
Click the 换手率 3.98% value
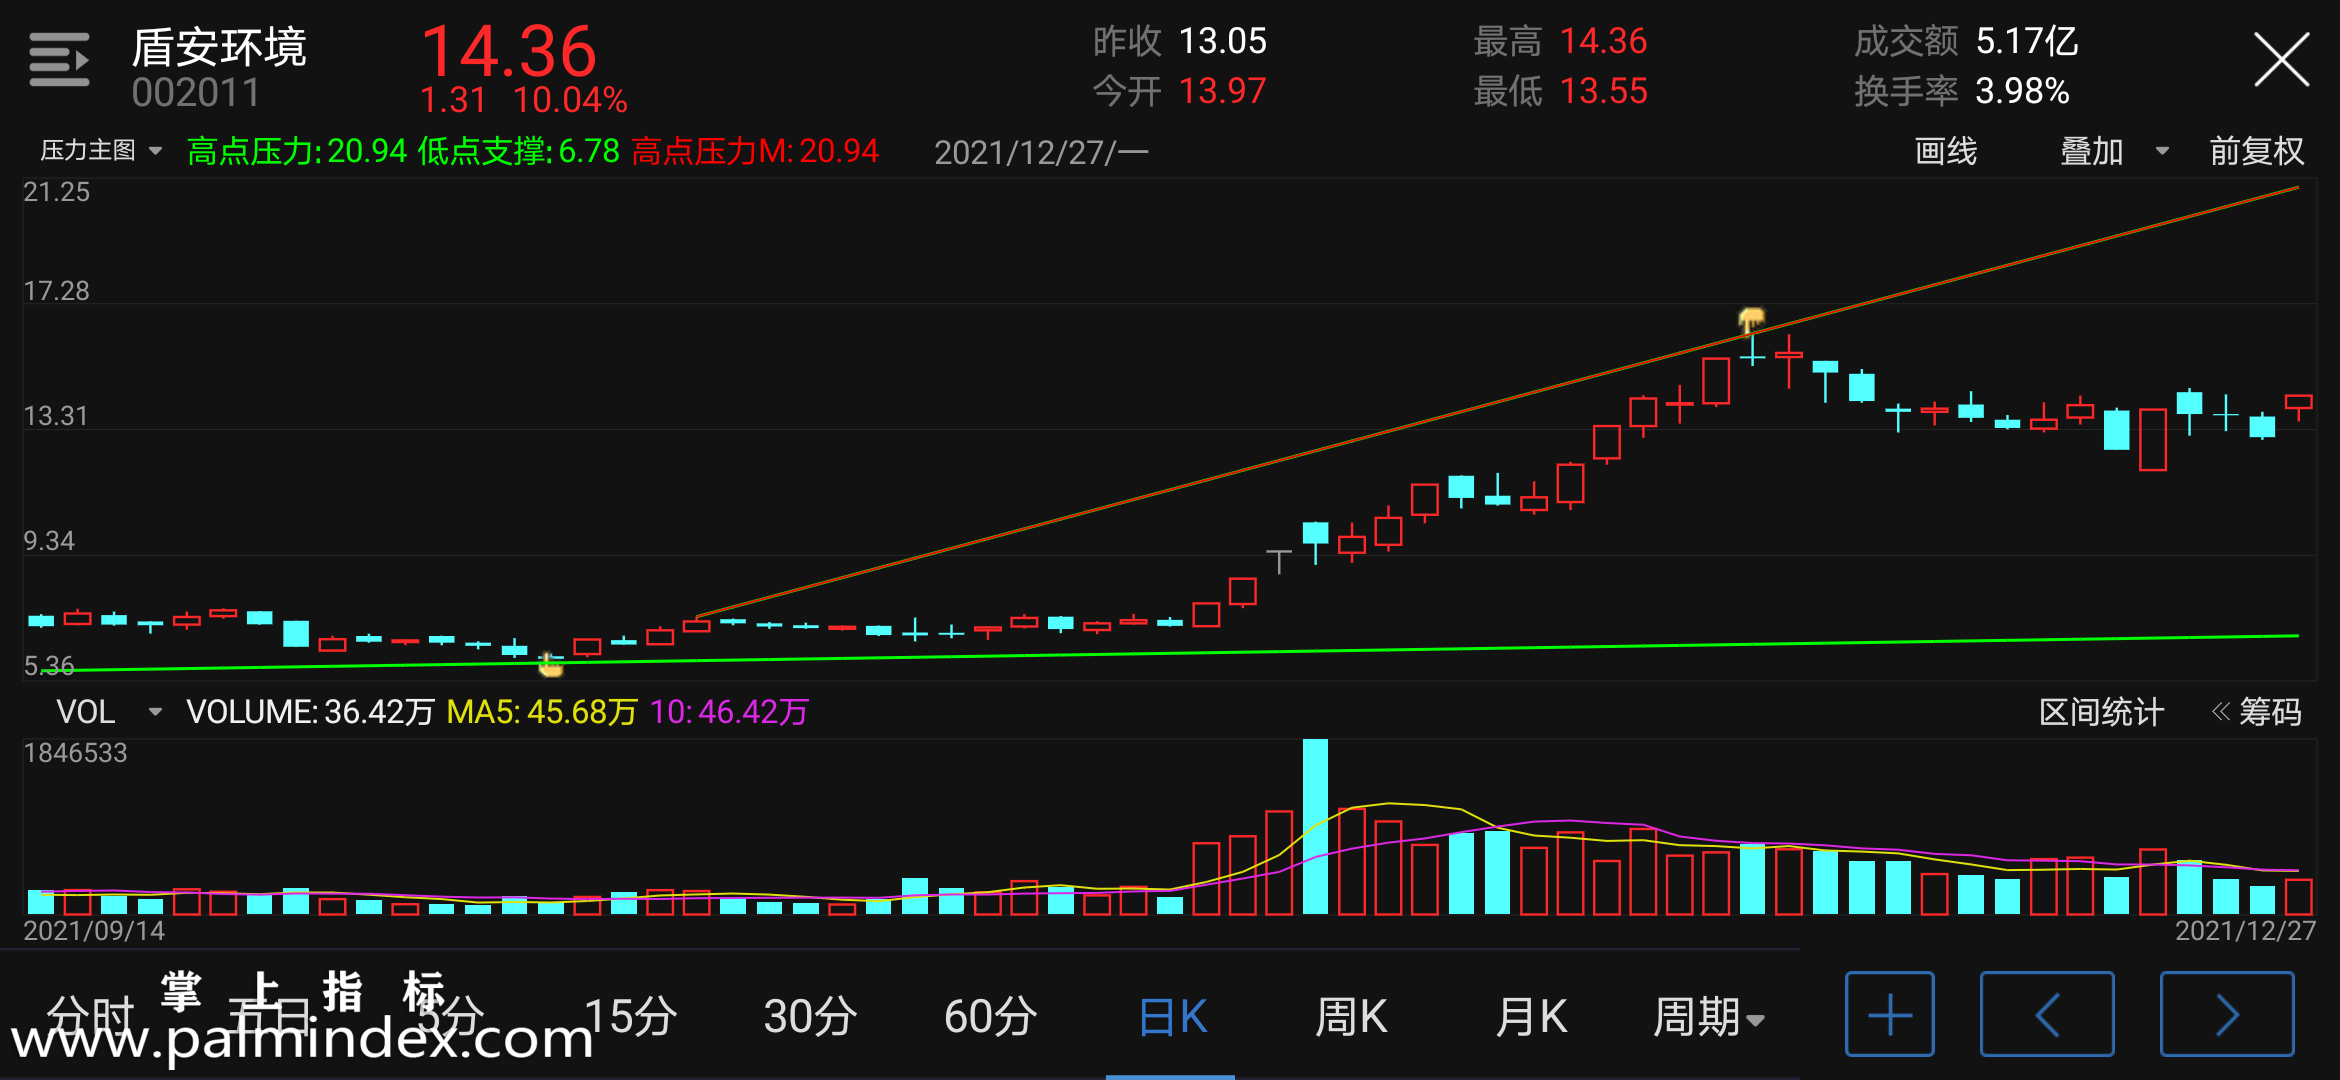click(2022, 91)
